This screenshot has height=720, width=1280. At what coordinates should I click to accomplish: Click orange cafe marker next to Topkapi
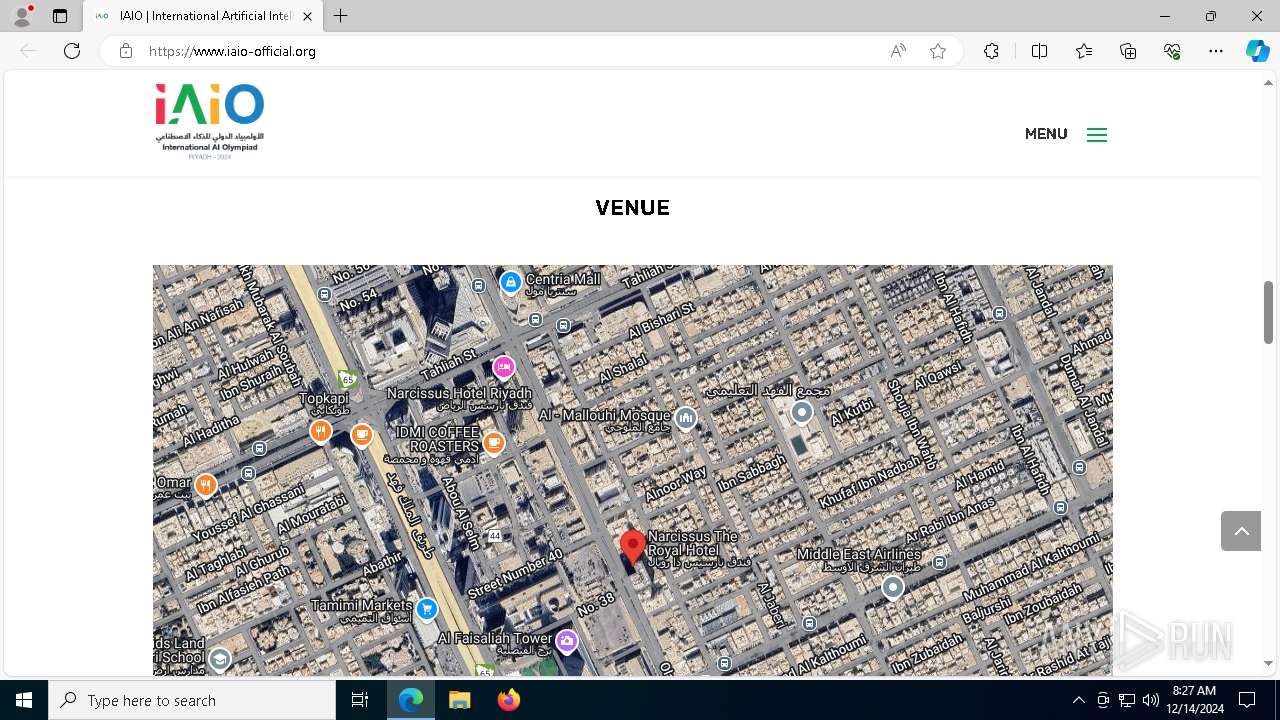click(x=362, y=435)
